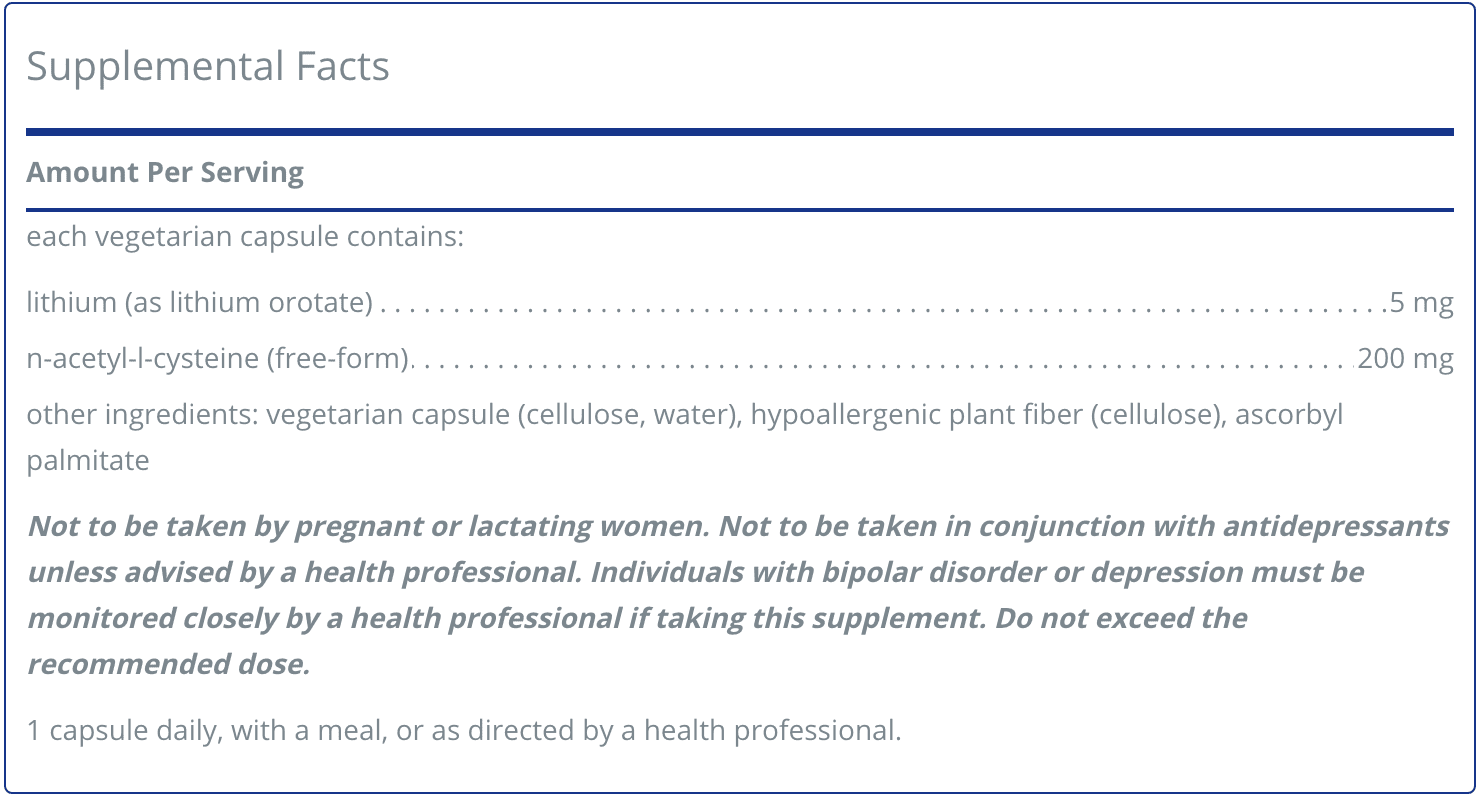This screenshot has width=1478, height=796.
Task: Click the Supplemental Facts heading
Action: click(208, 67)
